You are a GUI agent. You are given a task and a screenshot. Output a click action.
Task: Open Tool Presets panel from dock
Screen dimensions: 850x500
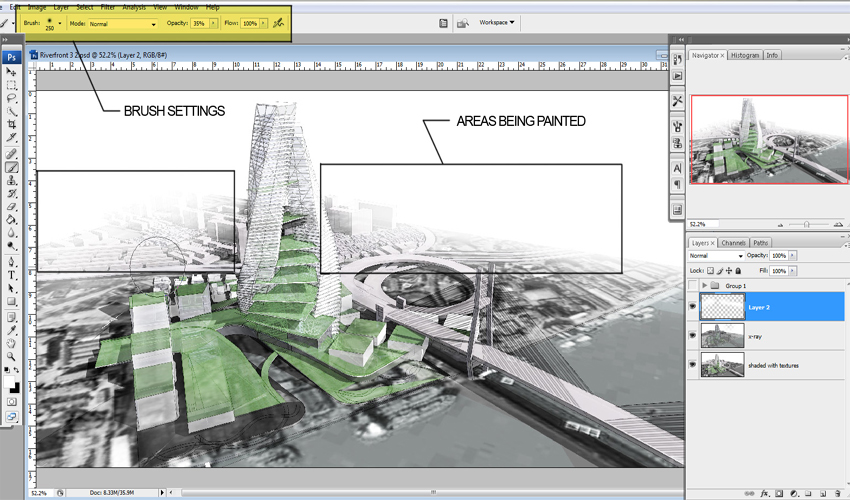[x=677, y=101]
